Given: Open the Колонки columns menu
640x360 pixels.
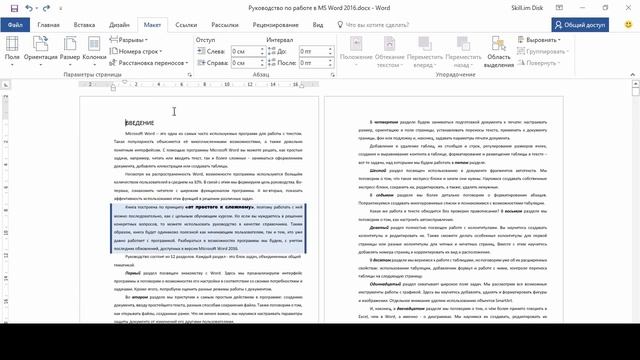Looking at the screenshot, I should tap(94, 51).
